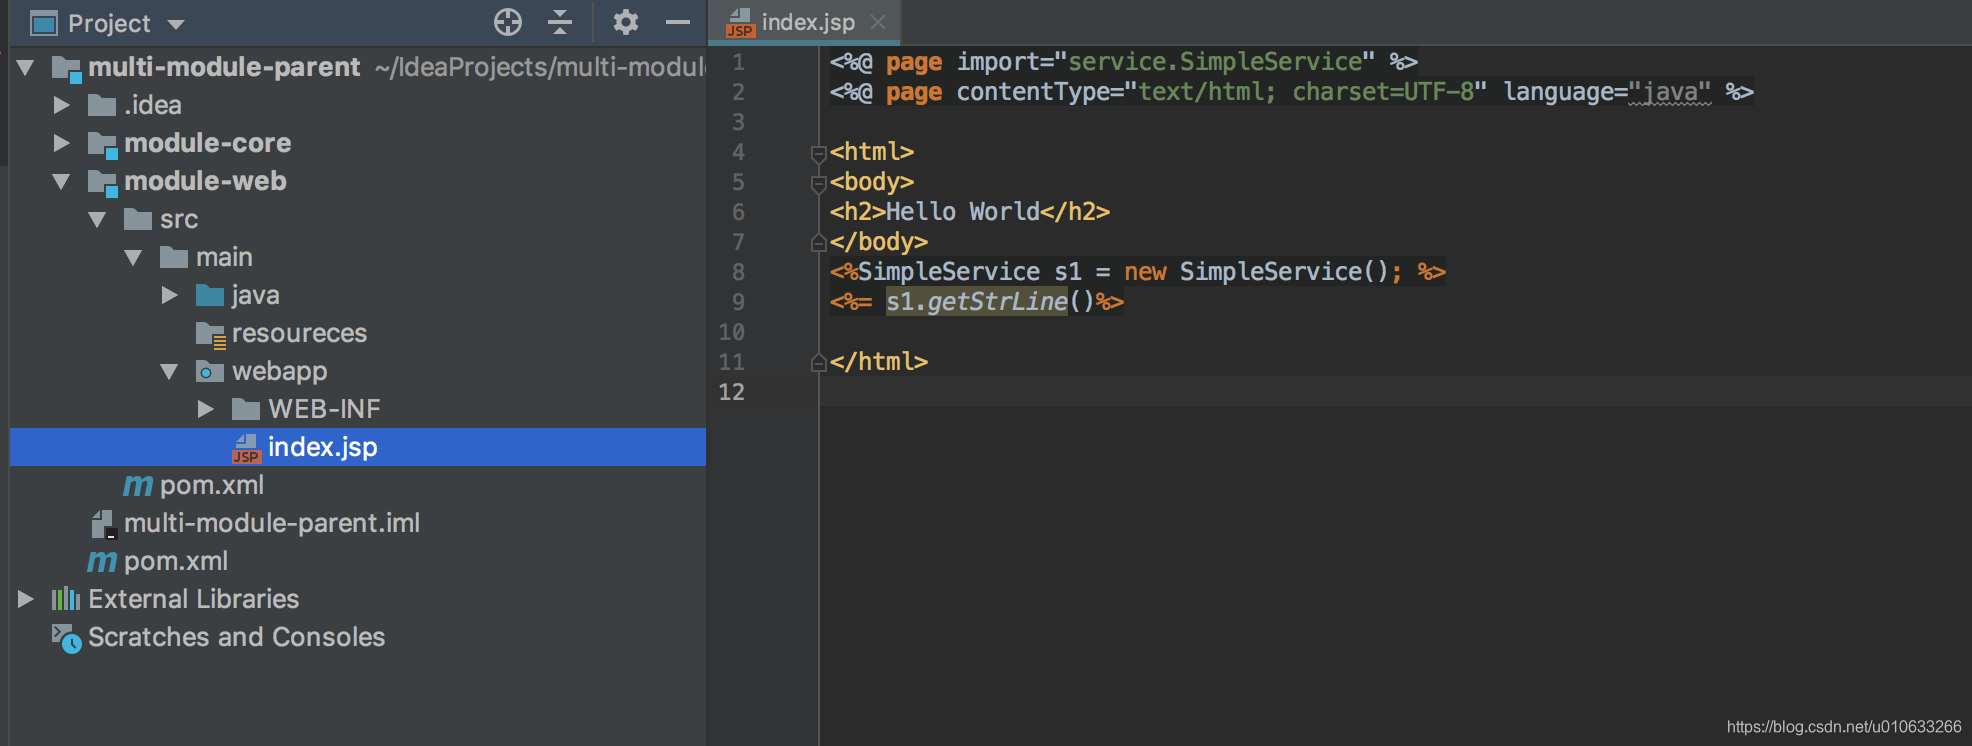
Task: Click the External Libraries bar-chart icon
Action: click(66, 599)
